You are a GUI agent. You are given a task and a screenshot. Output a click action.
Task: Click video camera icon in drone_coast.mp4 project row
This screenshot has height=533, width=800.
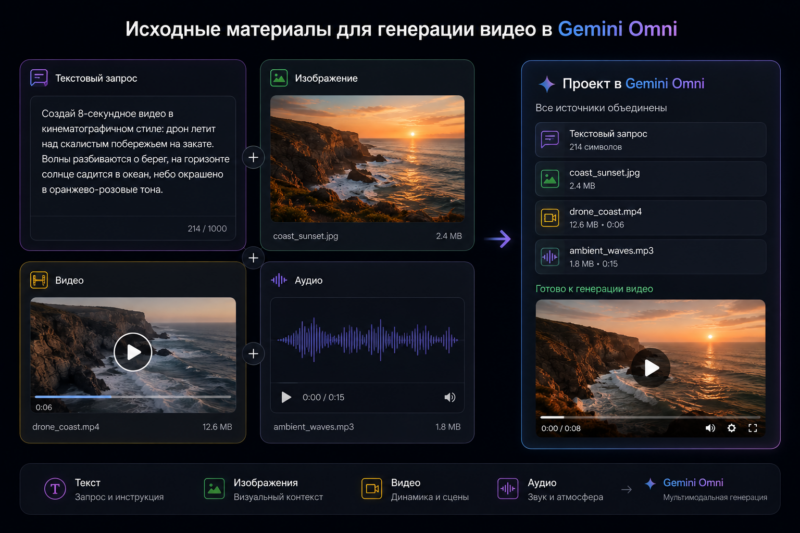tap(550, 218)
